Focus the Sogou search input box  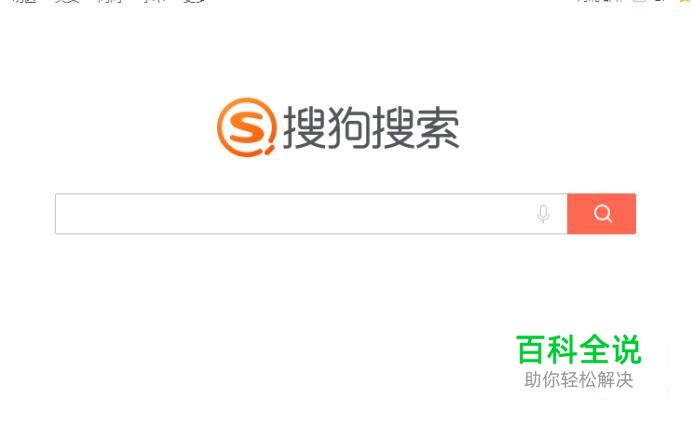(311, 214)
